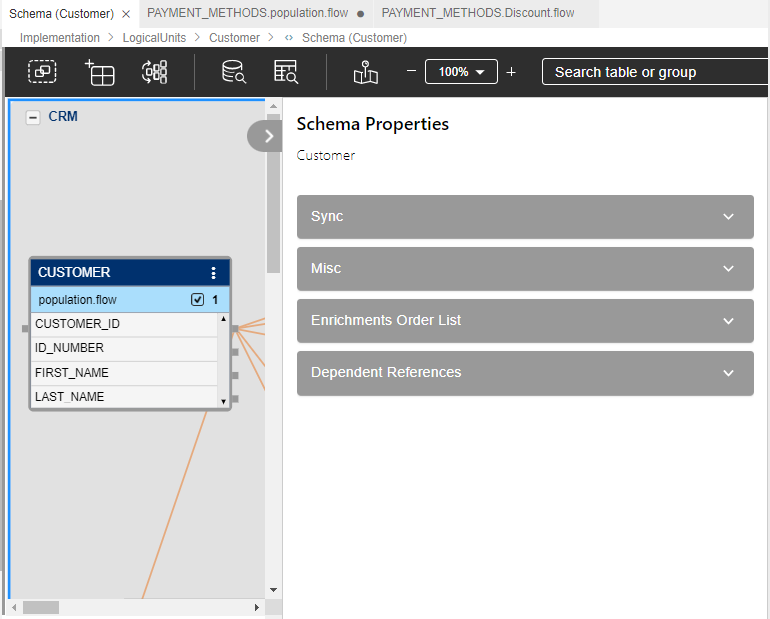The width and height of the screenshot is (770, 619).
Task: Switch to PAYMENT_METHODS.population.flow tab
Action: pos(247,13)
